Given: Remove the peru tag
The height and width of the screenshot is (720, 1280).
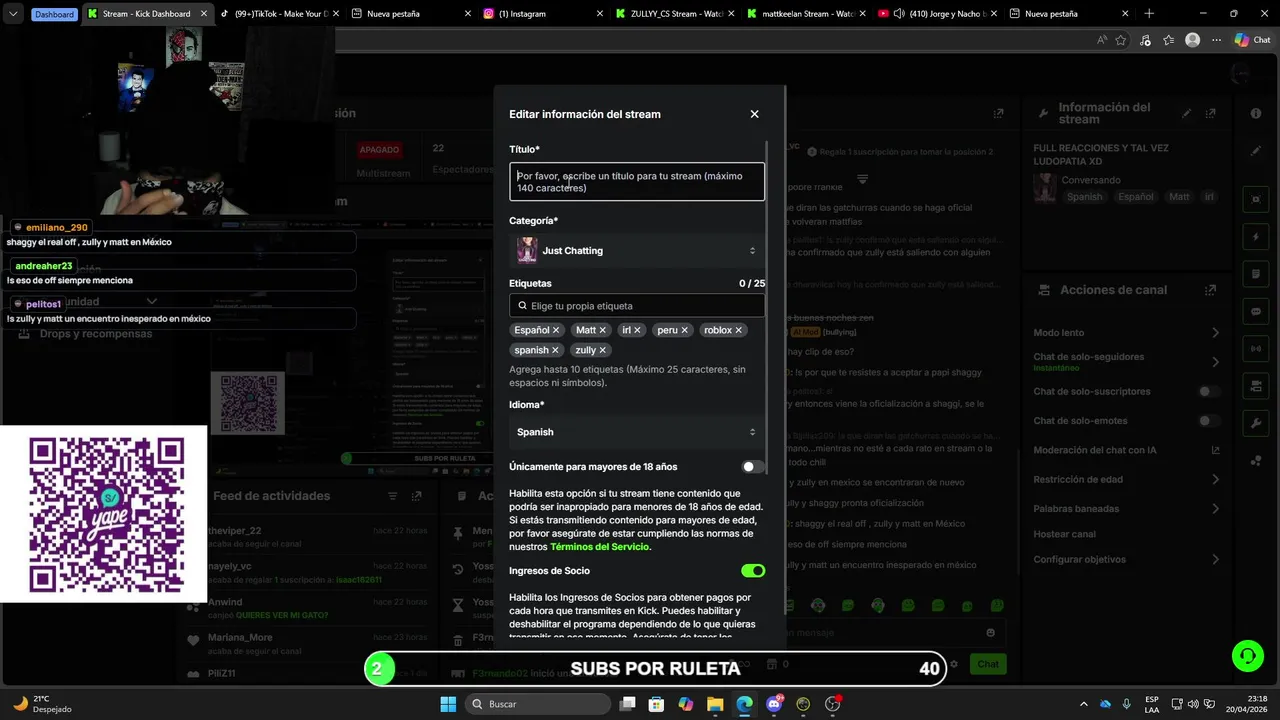Looking at the screenshot, I should (x=685, y=330).
